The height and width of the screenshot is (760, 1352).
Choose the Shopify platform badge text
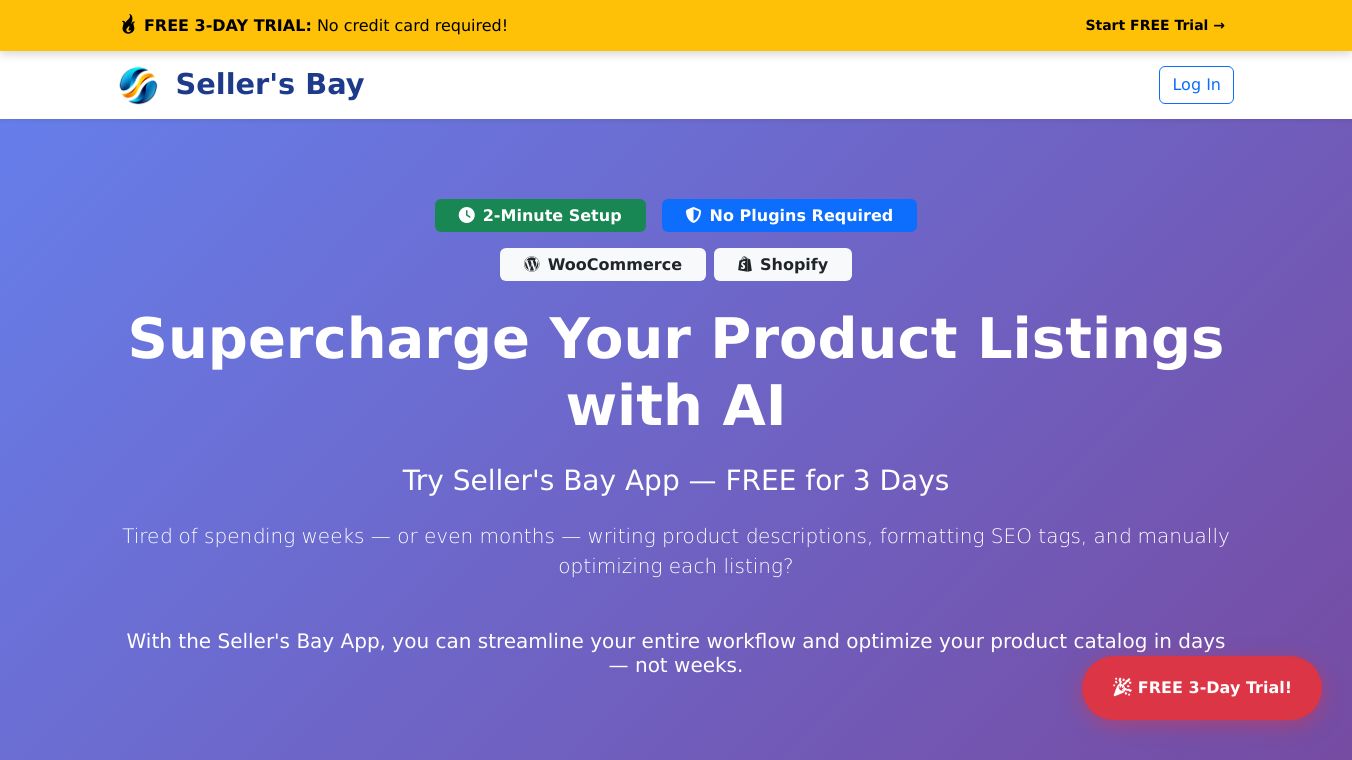794,264
